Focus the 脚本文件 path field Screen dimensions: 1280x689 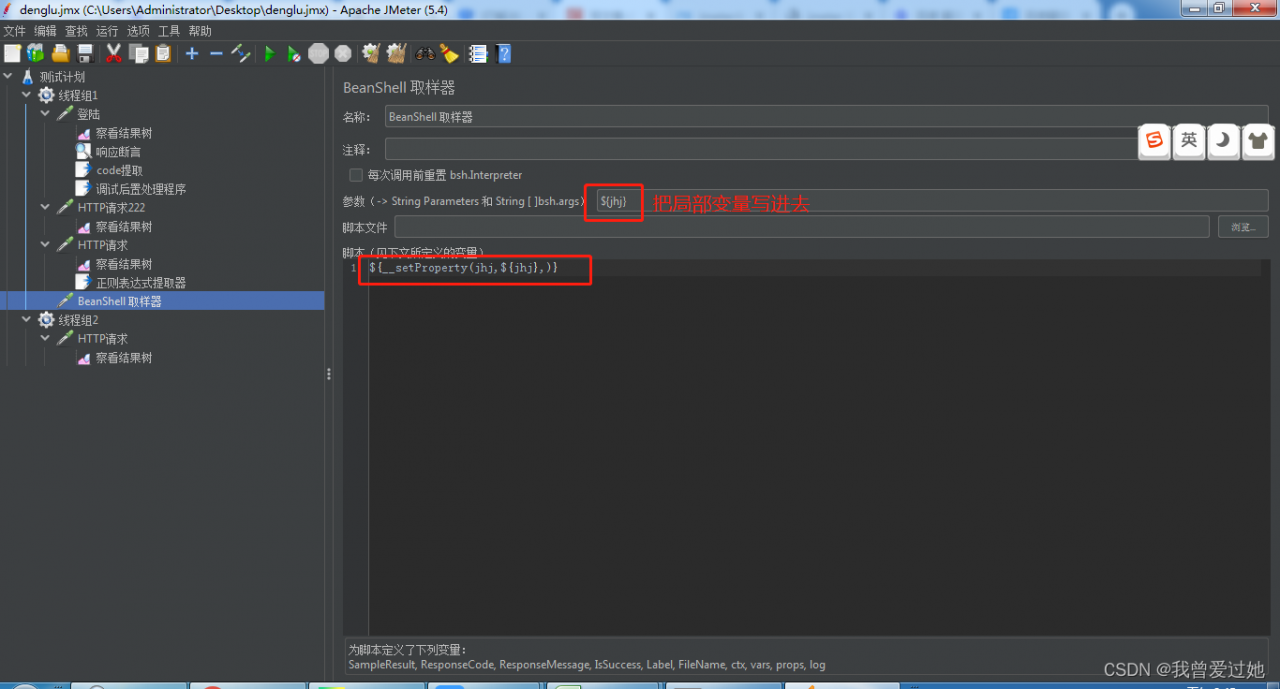(x=801, y=227)
